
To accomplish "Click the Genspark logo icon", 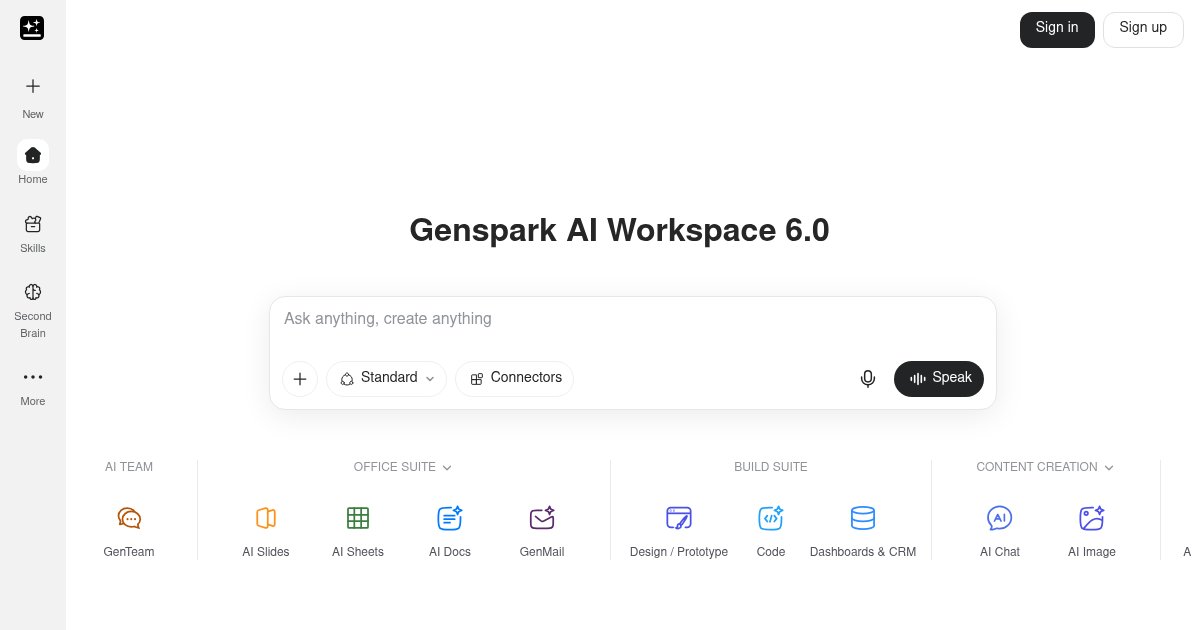I will click(x=32, y=28).
